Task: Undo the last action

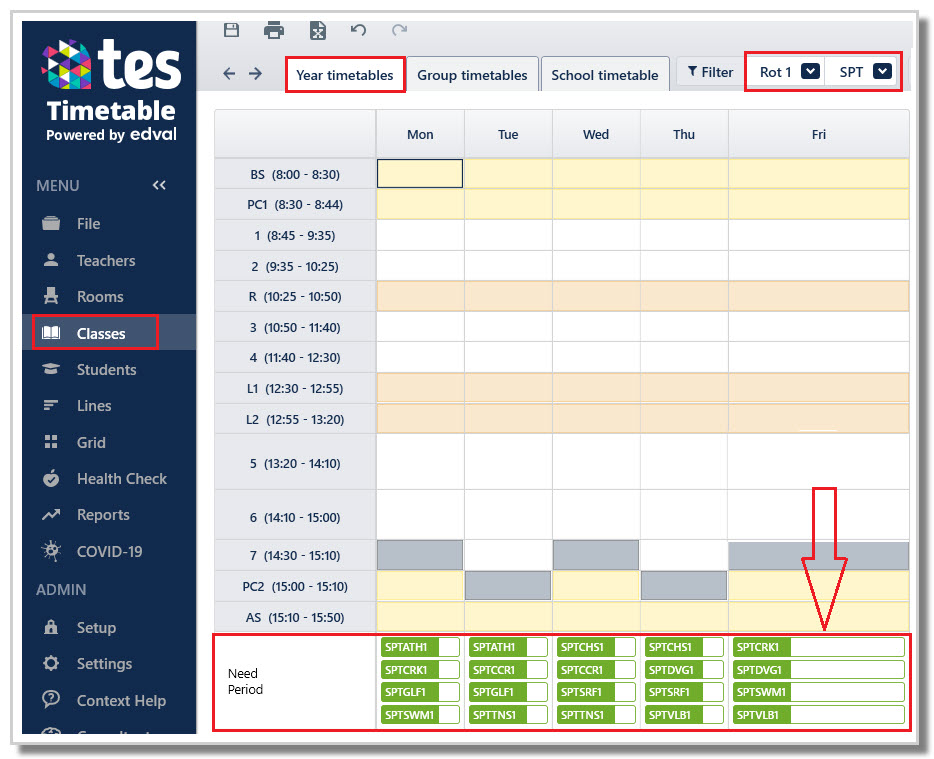Action: point(358,29)
